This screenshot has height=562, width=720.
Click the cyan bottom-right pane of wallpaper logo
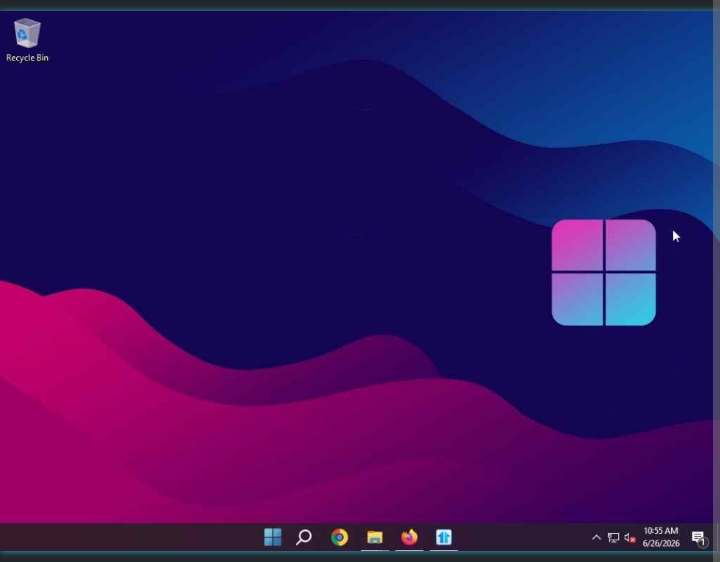pyautogui.click(x=630, y=300)
